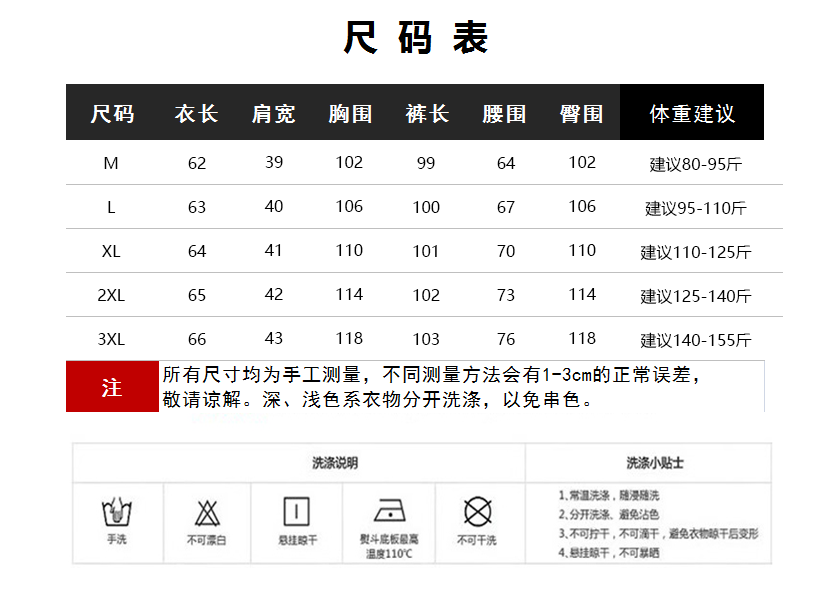This screenshot has height=592, width=830.
Task: Click 腰围 value 67 in L row
Action: (506, 207)
